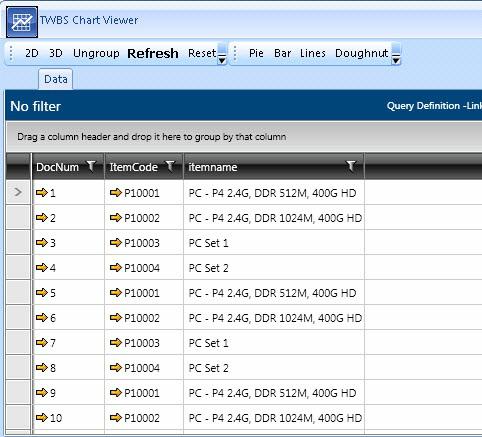The image size is (482, 437).
Task: Open the ItemCode column filter icon
Action: (x=170, y=166)
